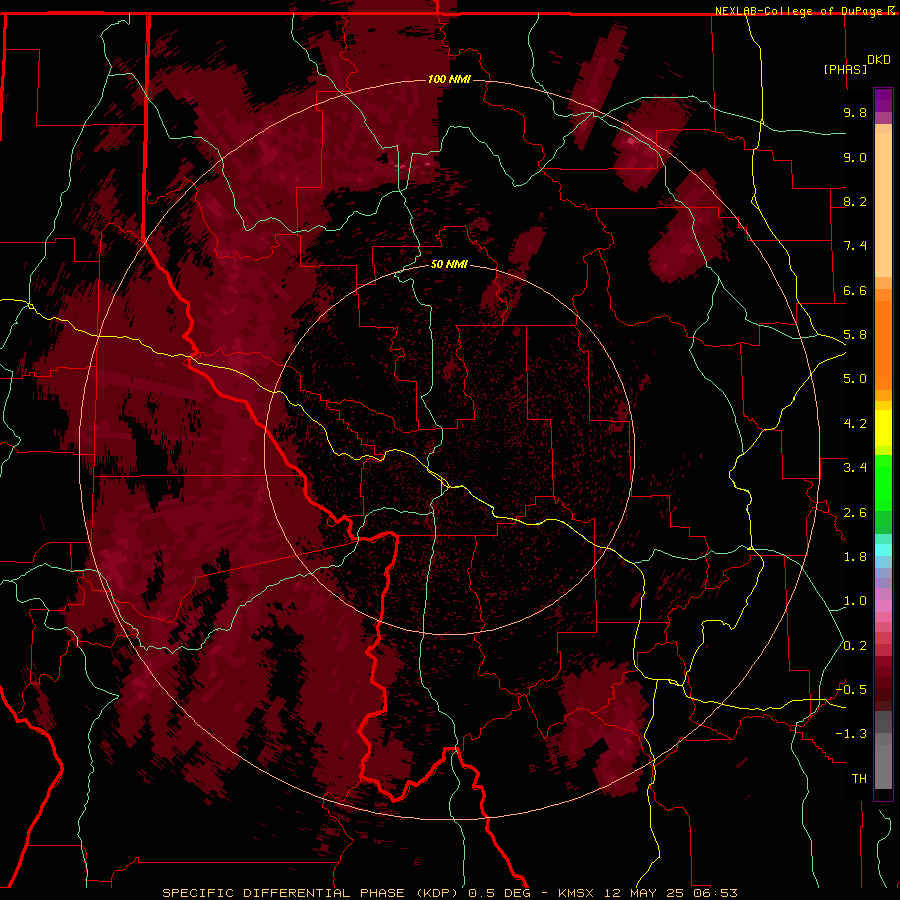Screen dimensions: 900x900
Task: Click the DKD product label
Action: coord(879,60)
